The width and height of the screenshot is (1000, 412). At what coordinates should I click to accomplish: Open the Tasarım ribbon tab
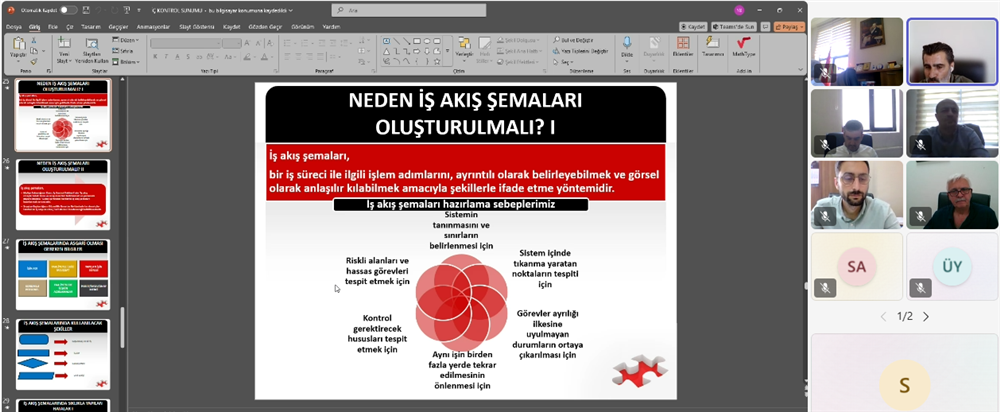point(91,27)
